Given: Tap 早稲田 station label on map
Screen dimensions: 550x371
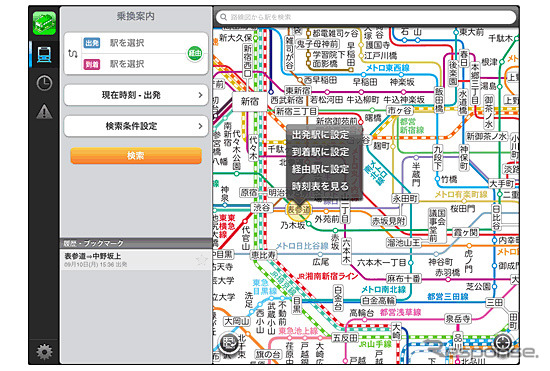Looking at the screenshot, I should 365,82.
